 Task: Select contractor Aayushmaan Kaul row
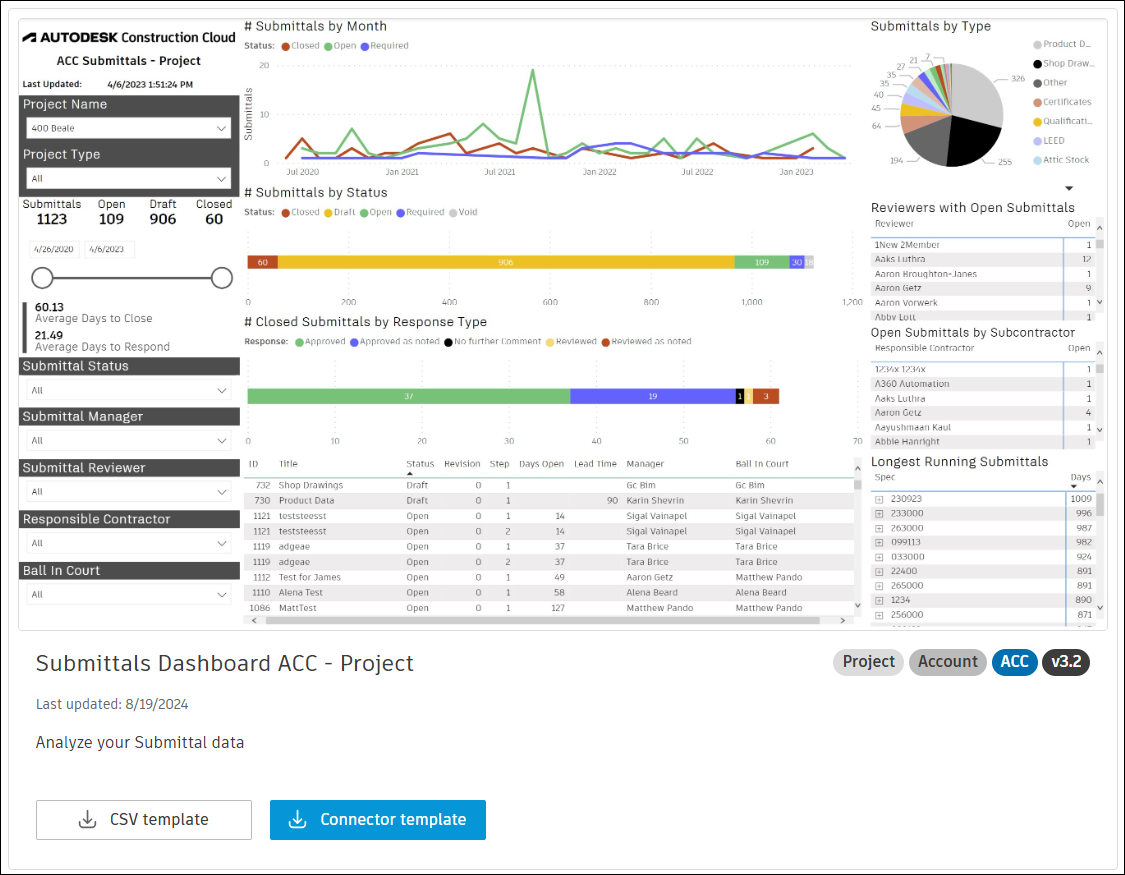point(982,427)
